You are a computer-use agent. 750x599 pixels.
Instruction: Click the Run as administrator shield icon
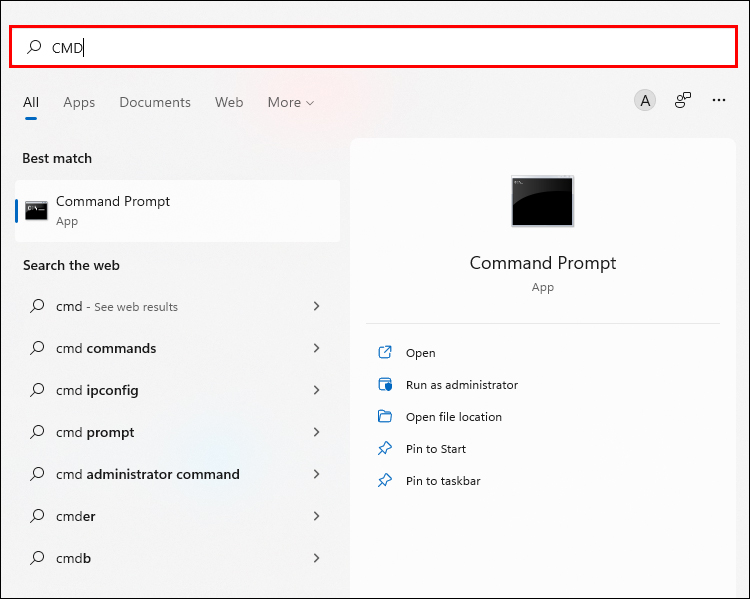385,385
